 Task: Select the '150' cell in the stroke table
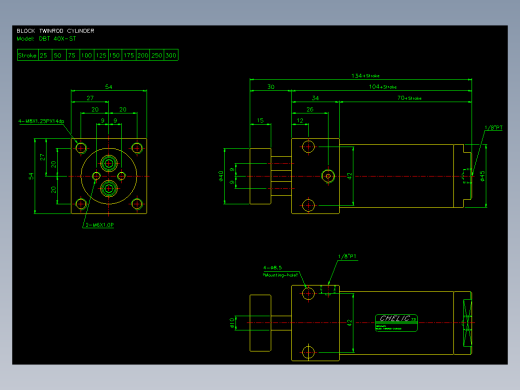click(115, 55)
